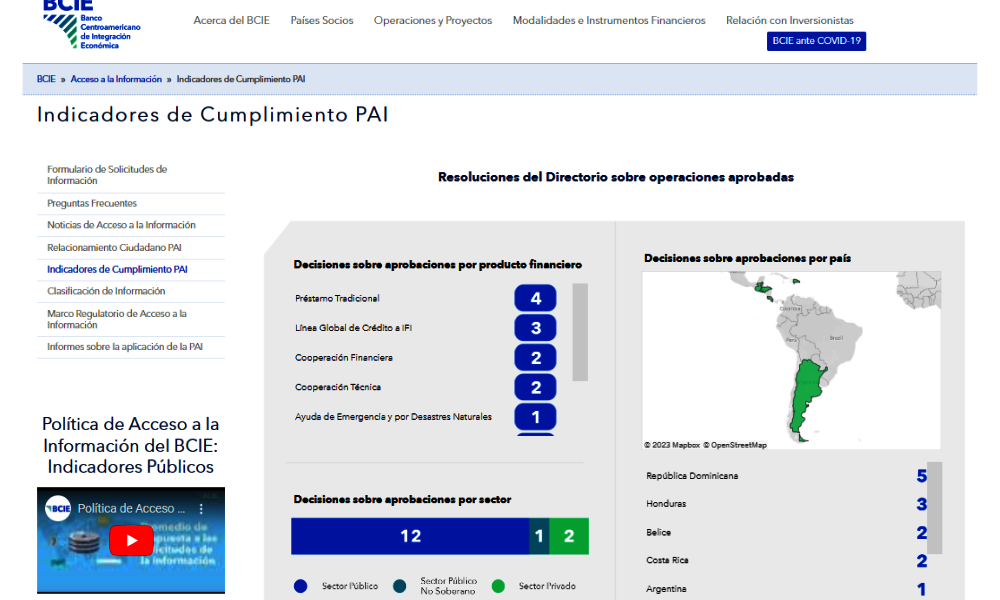Click the Sector Público No Soberano legend dot

click(x=400, y=586)
